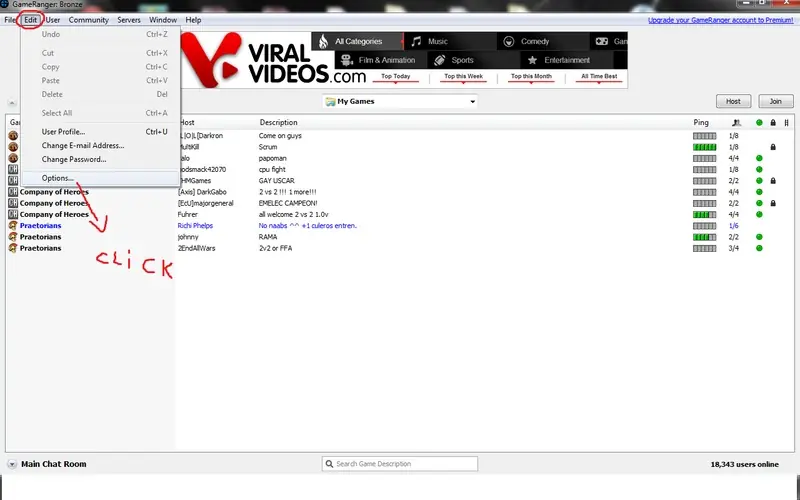
Task: Collapse the banner using the small up-arrow
Action: click(12, 103)
